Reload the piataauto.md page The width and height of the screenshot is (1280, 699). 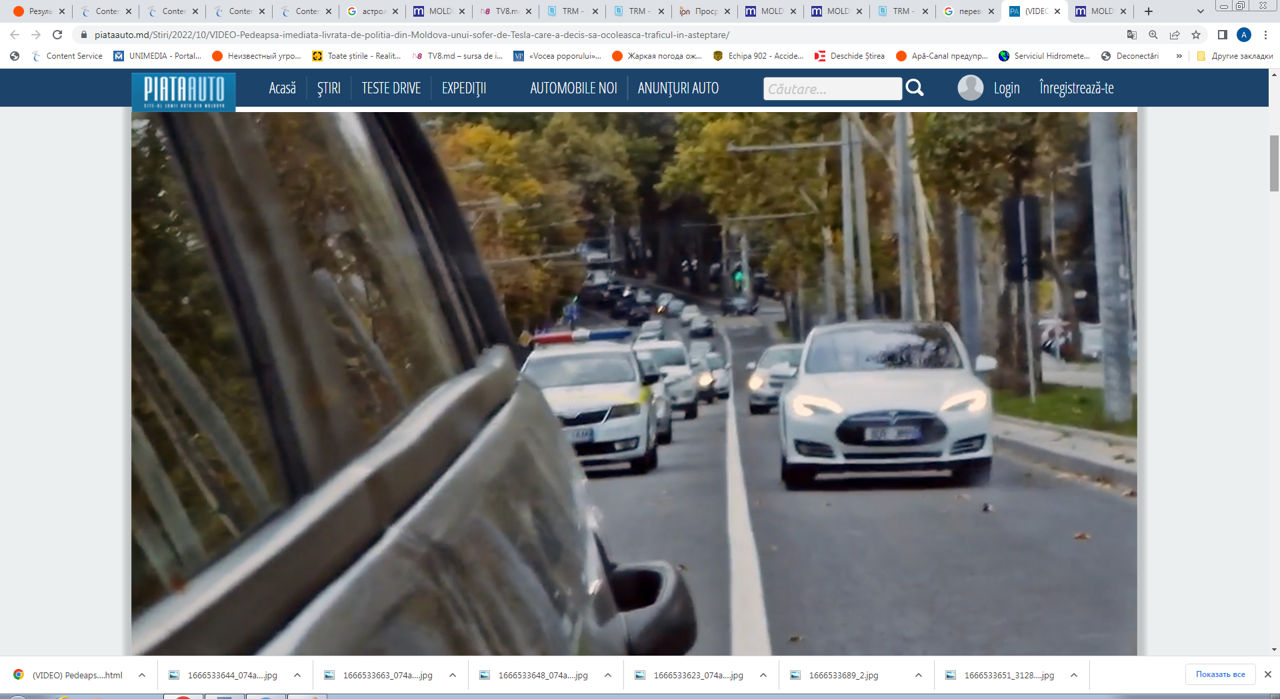pyautogui.click(x=59, y=34)
